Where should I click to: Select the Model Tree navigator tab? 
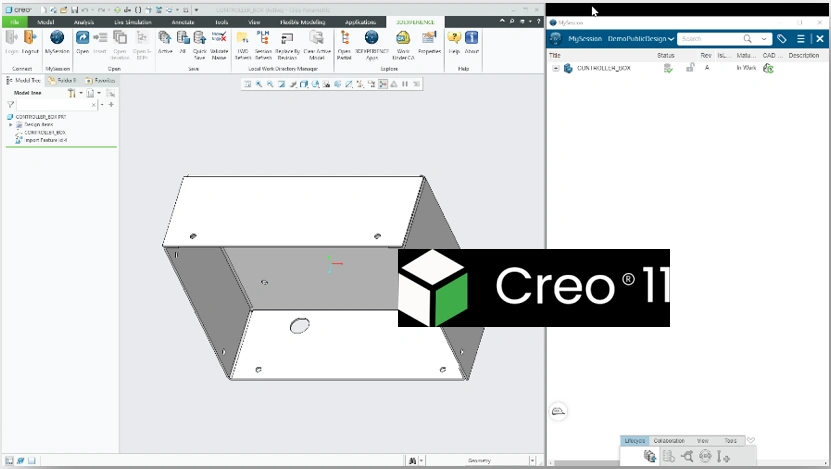coord(23,81)
